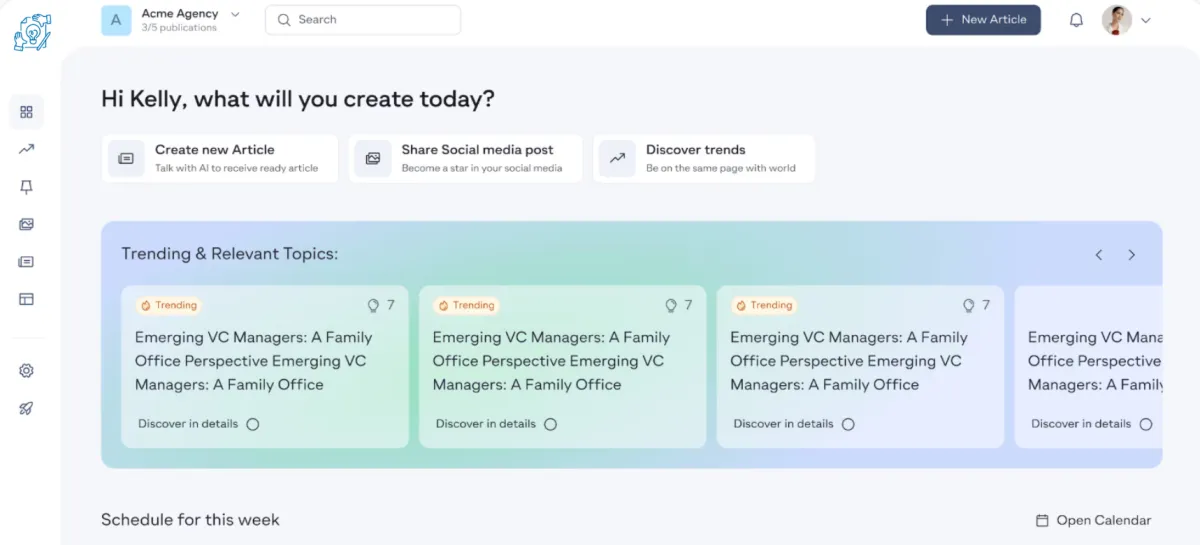
Task: Open the articles list icon in sidebar
Action: (x=26, y=262)
